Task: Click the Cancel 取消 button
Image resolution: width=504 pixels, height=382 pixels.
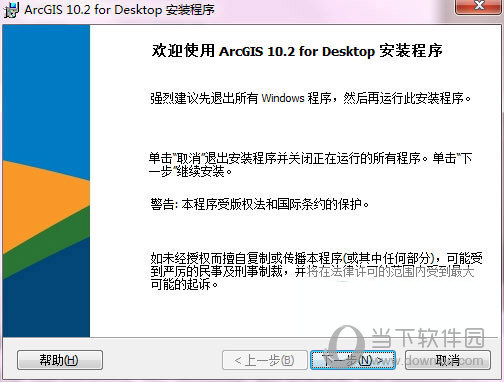Action: (x=448, y=360)
